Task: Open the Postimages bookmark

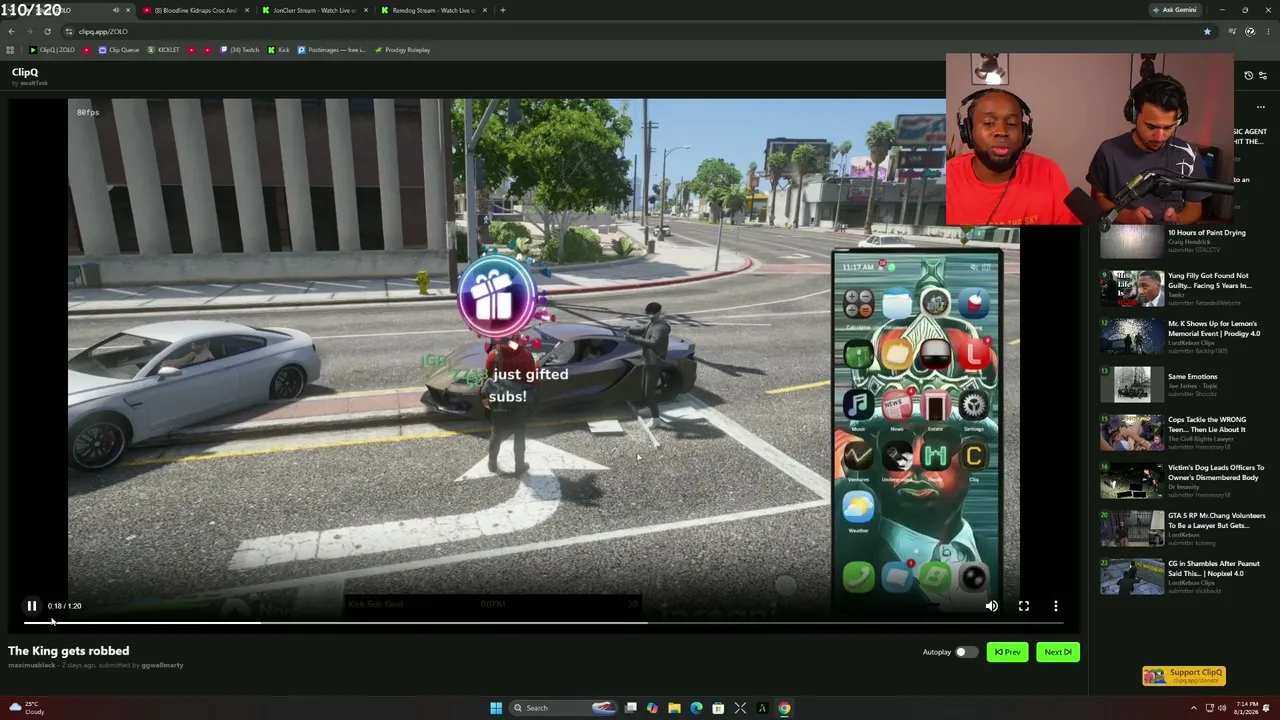Action: coord(332,50)
